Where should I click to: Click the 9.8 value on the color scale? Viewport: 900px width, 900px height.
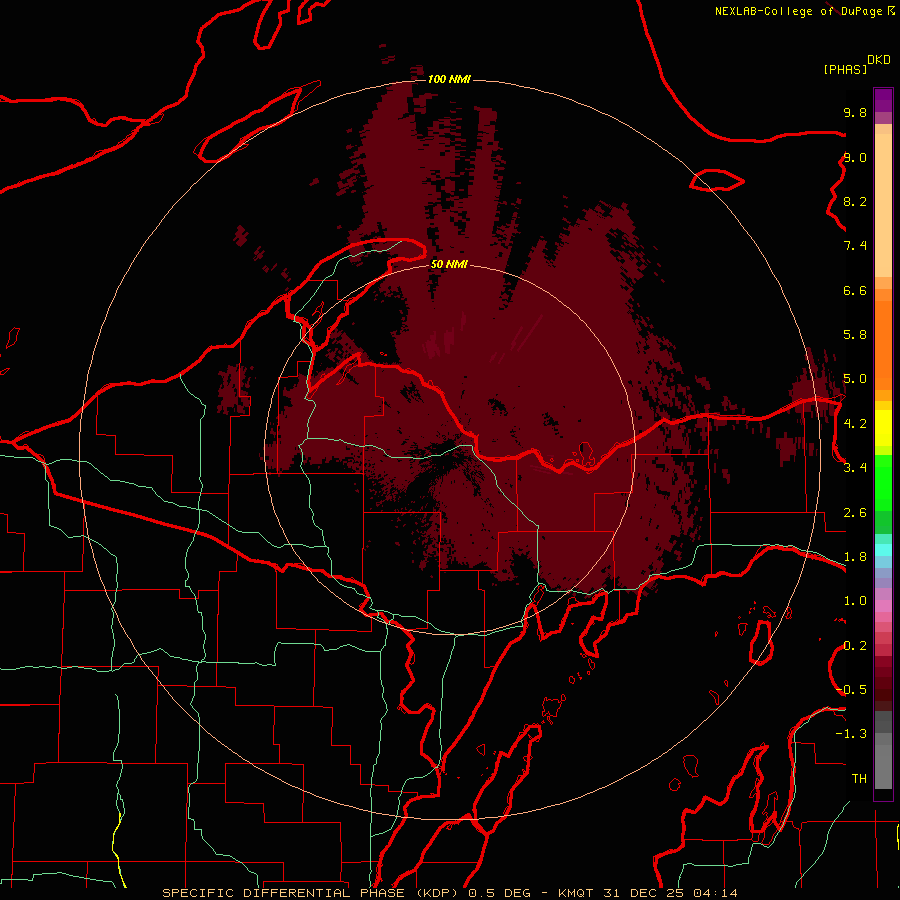(855, 112)
